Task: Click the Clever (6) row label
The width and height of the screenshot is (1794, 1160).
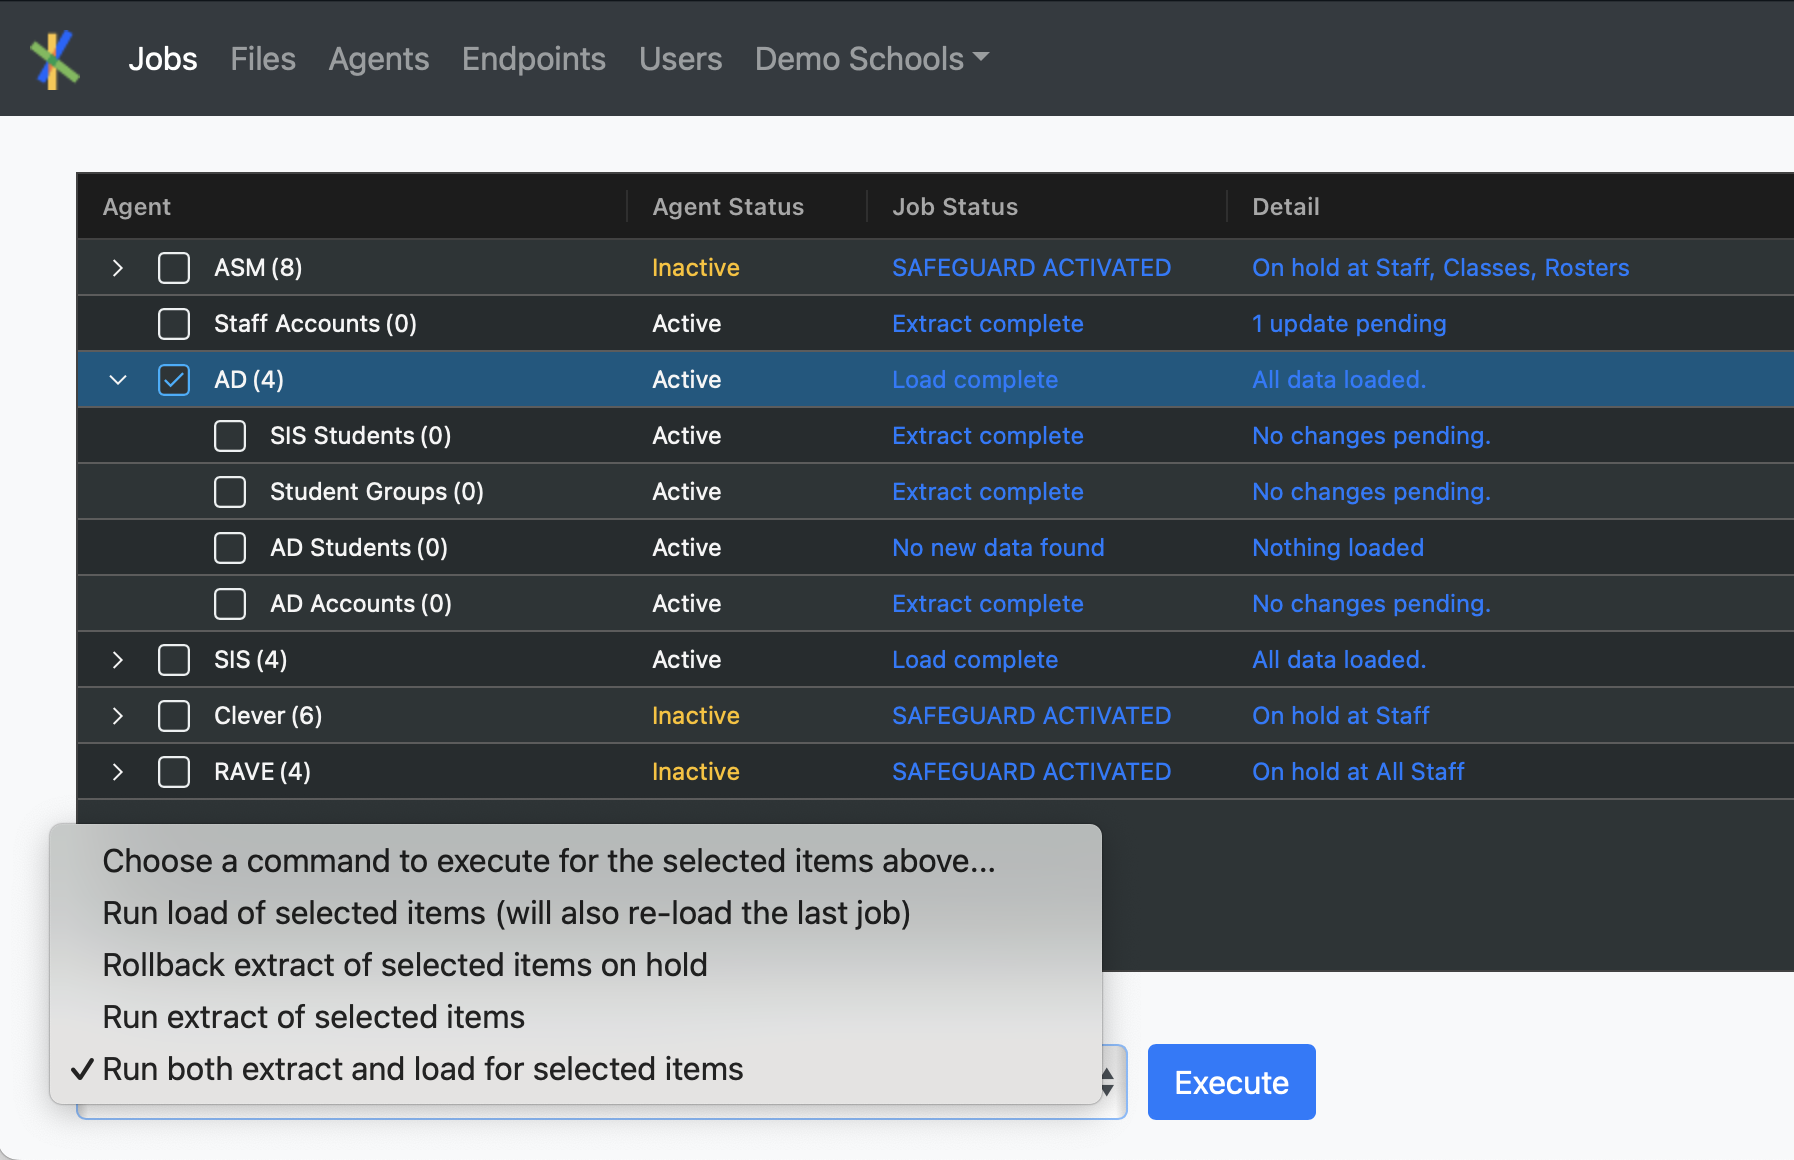Action: click(x=268, y=716)
